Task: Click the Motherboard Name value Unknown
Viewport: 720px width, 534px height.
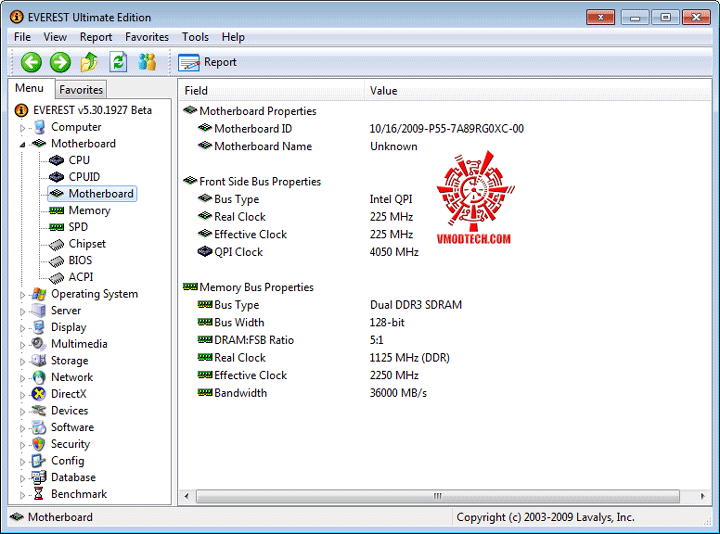Action: (394, 146)
